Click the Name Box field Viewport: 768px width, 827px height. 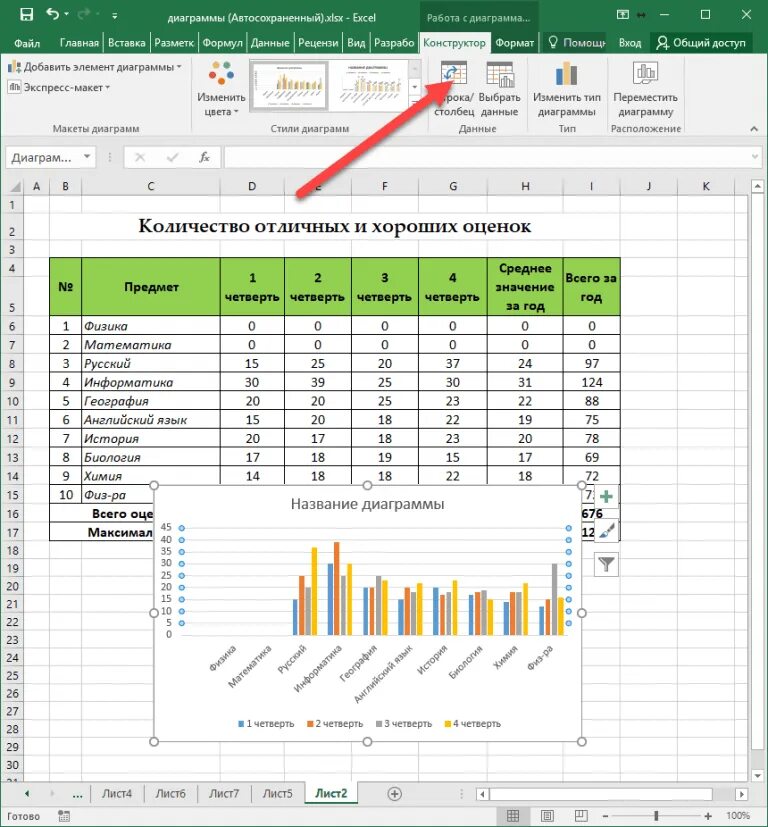click(x=44, y=157)
